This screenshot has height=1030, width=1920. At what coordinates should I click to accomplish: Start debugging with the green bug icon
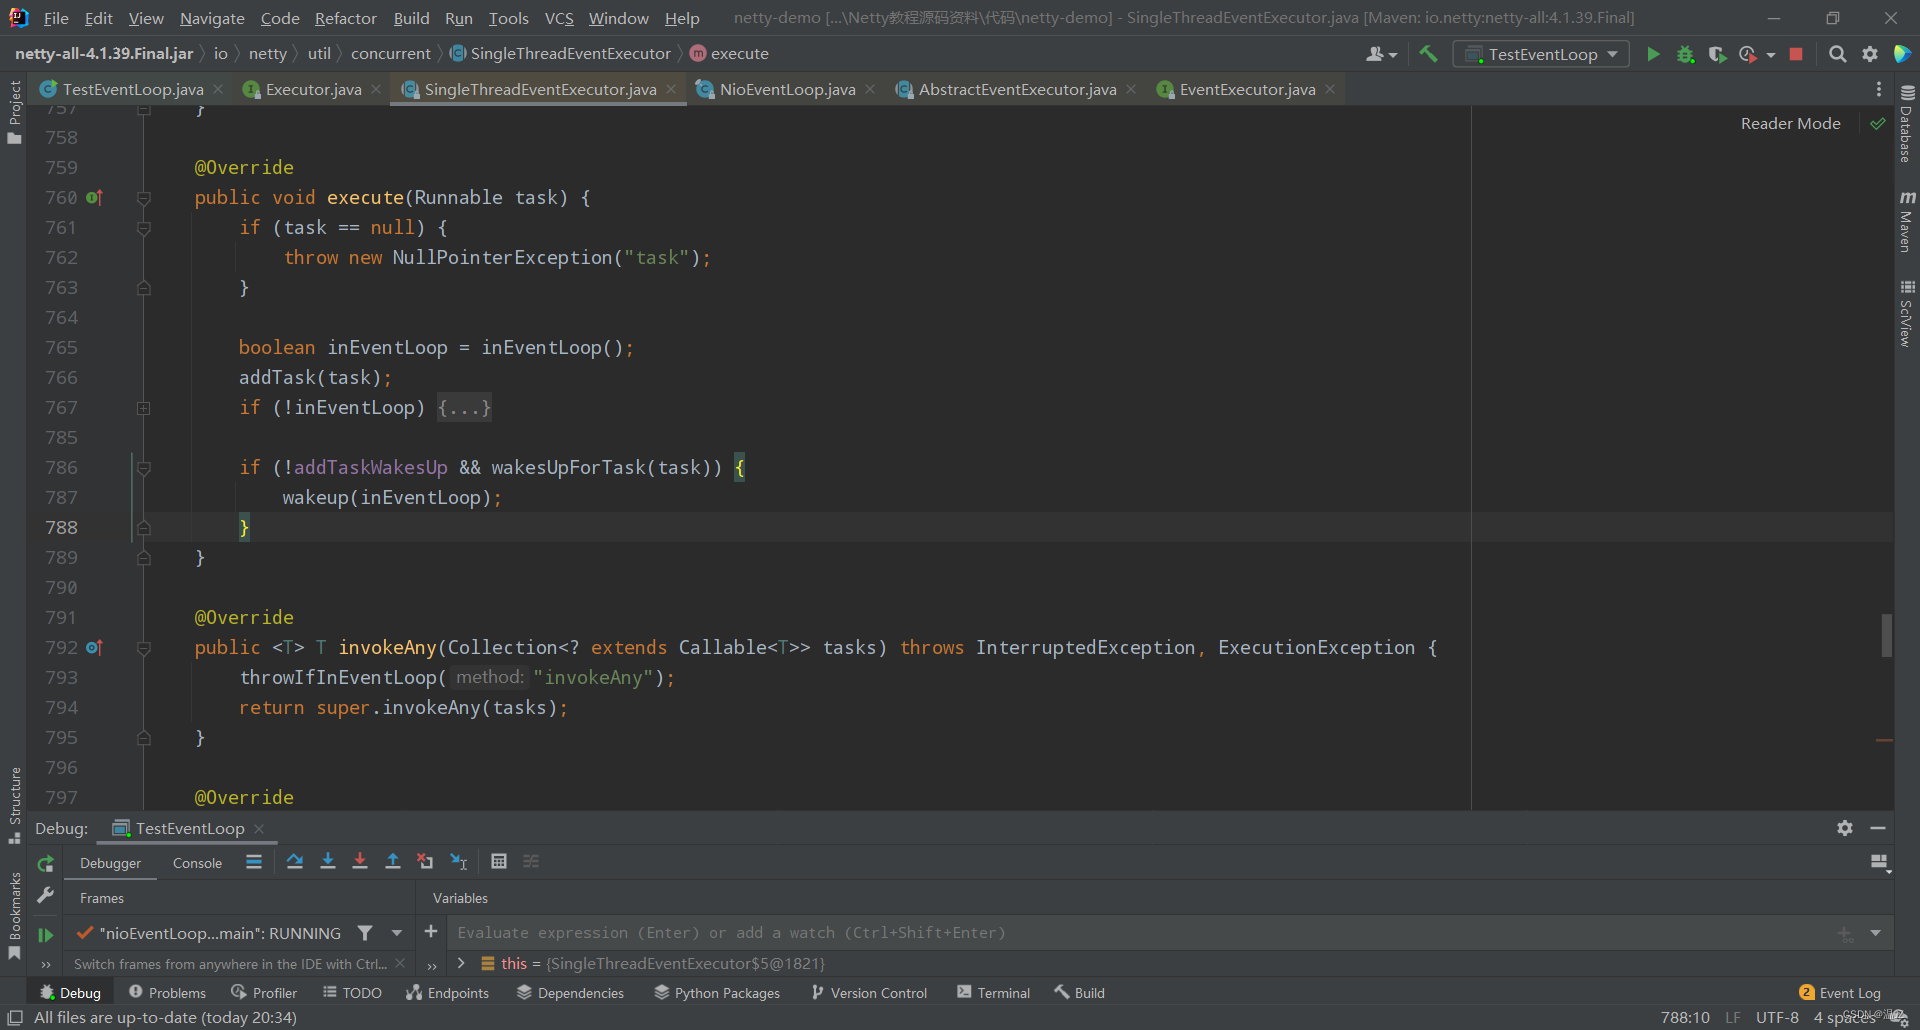(x=1685, y=54)
